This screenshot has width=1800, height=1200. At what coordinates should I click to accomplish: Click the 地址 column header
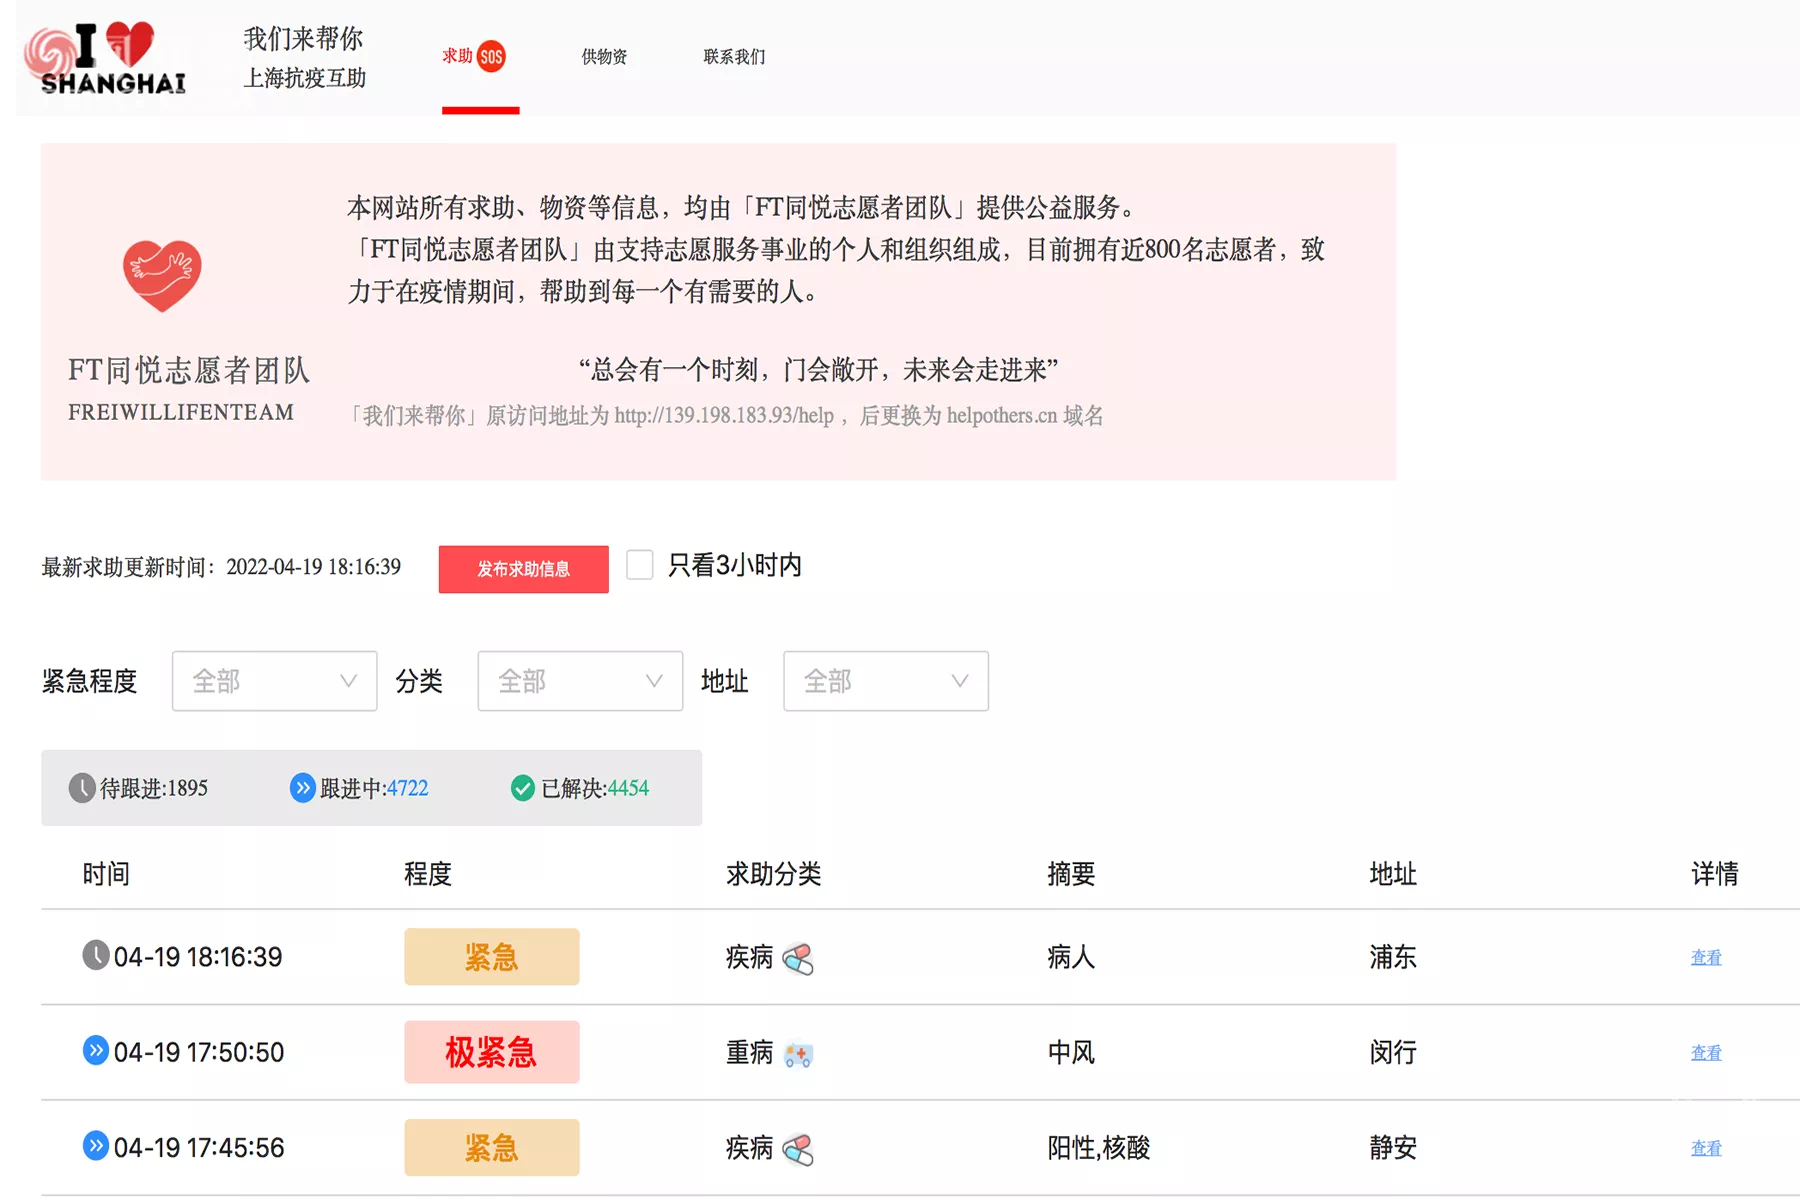(x=1393, y=874)
